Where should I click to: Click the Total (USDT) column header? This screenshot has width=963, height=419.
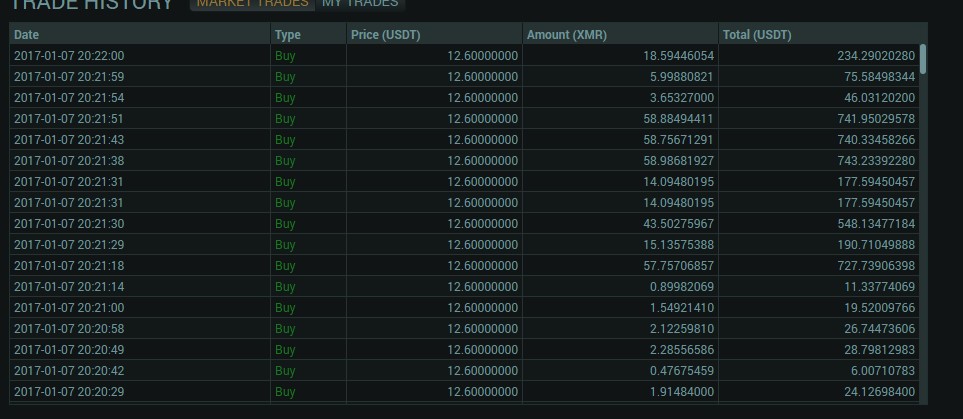click(757, 35)
